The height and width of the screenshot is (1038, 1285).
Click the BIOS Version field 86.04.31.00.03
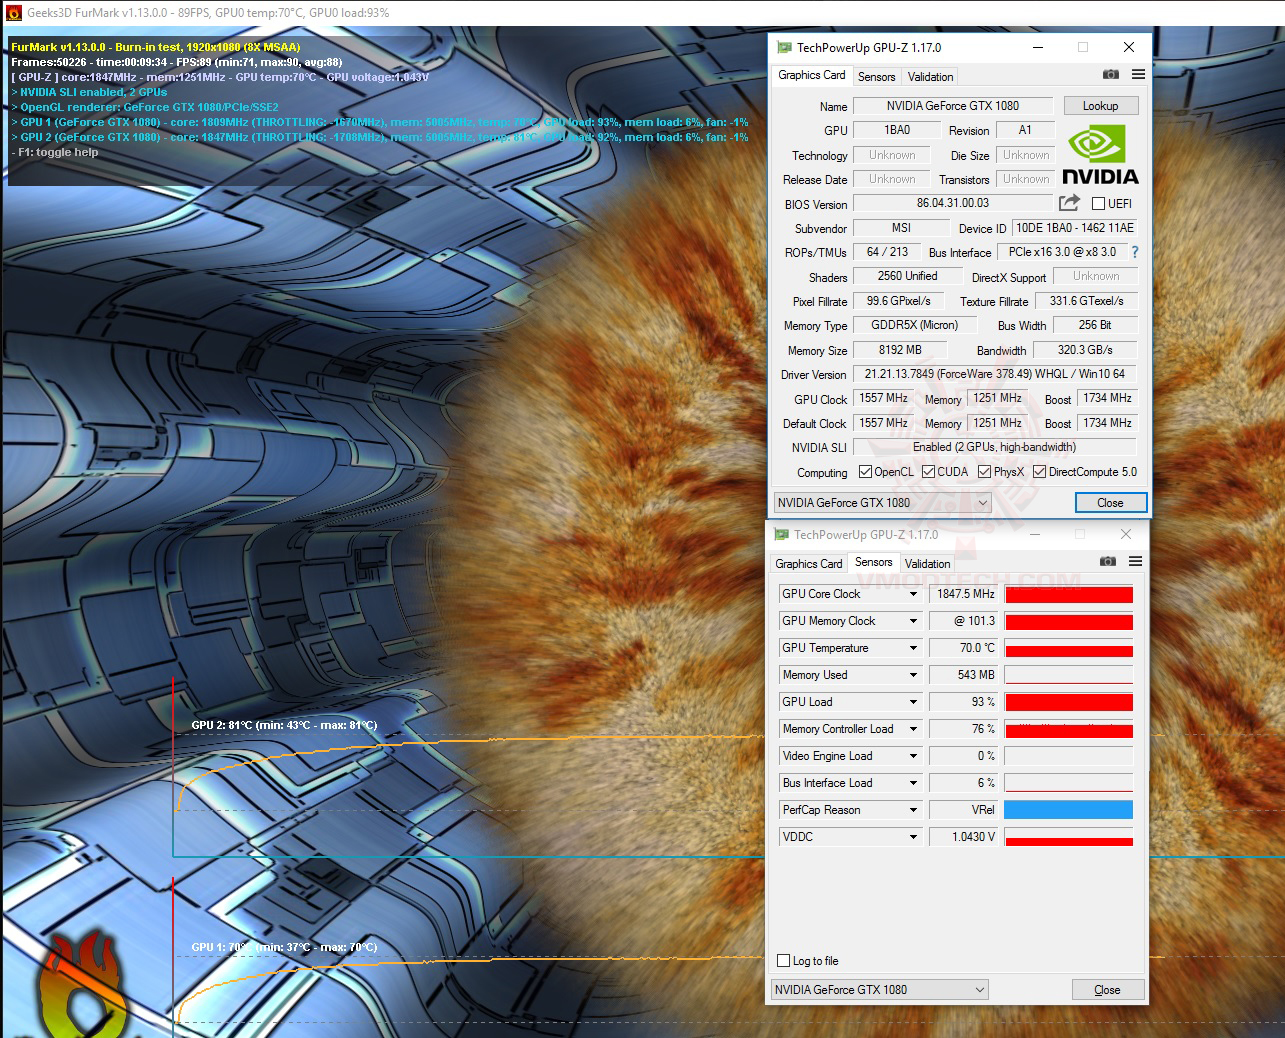pyautogui.click(x=953, y=203)
